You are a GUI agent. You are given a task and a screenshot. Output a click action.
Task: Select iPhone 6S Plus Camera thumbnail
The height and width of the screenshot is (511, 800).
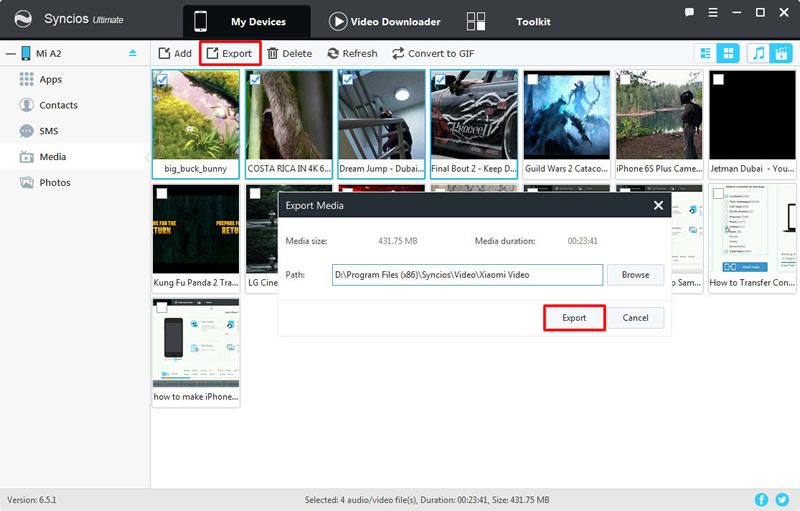pyautogui.click(x=659, y=115)
